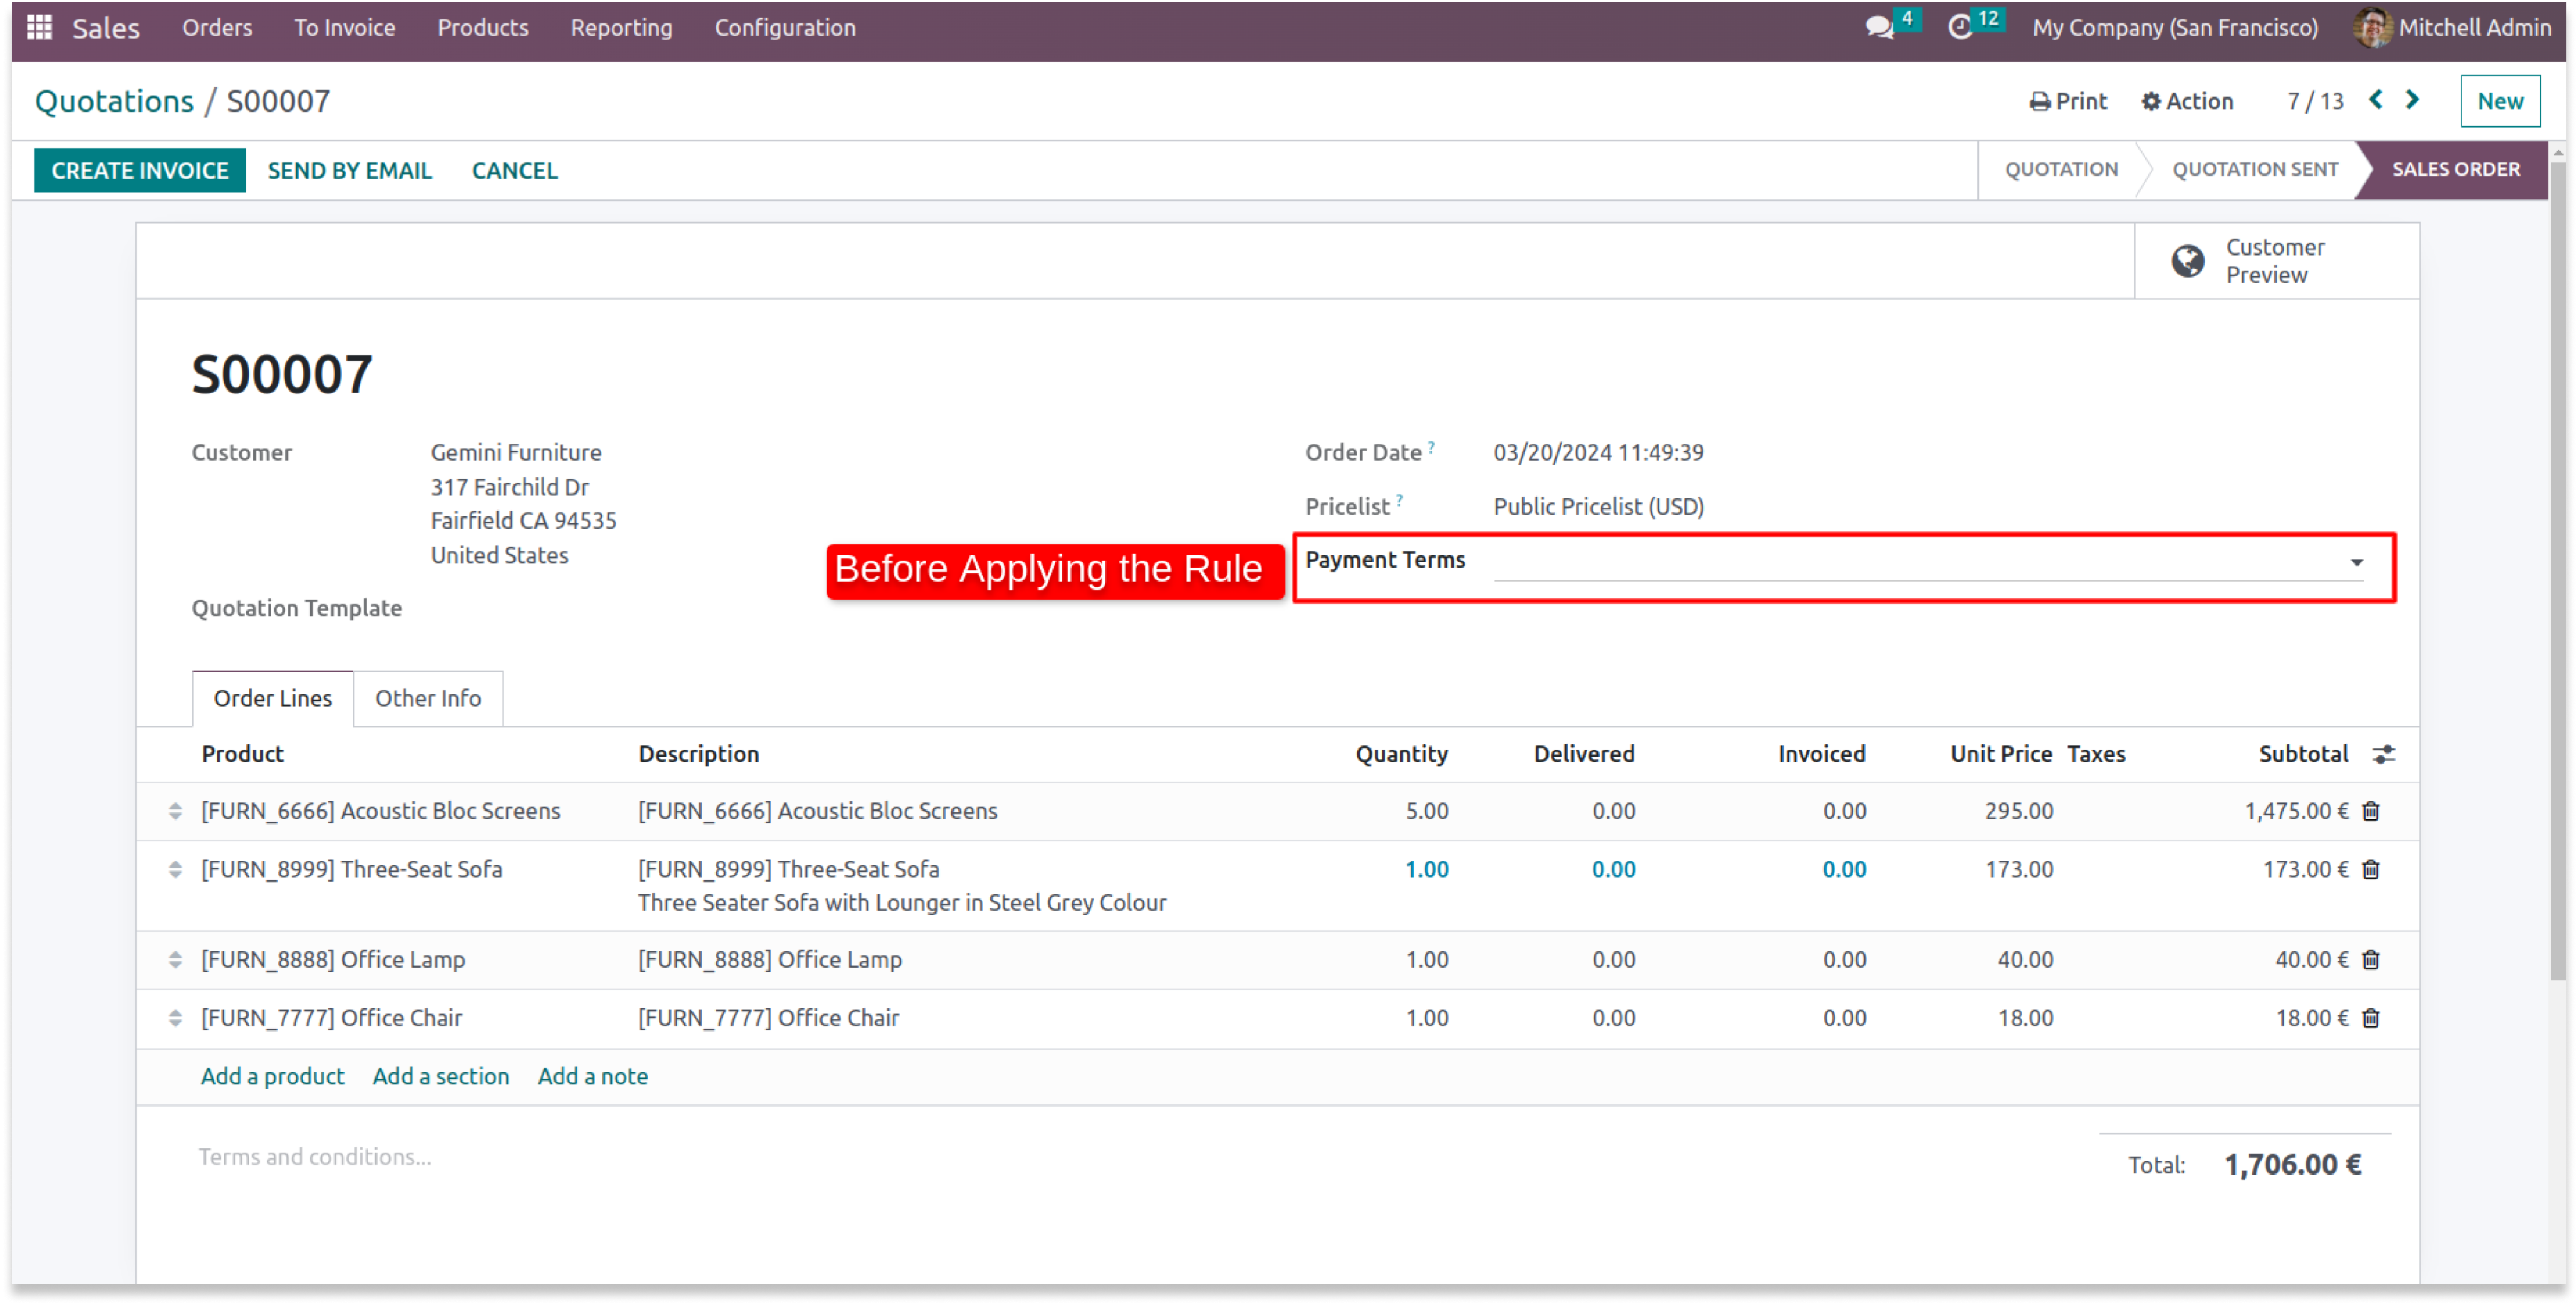The width and height of the screenshot is (2576, 1303).
Task: Click the vertical page scrollbar
Action: click(2557, 570)
